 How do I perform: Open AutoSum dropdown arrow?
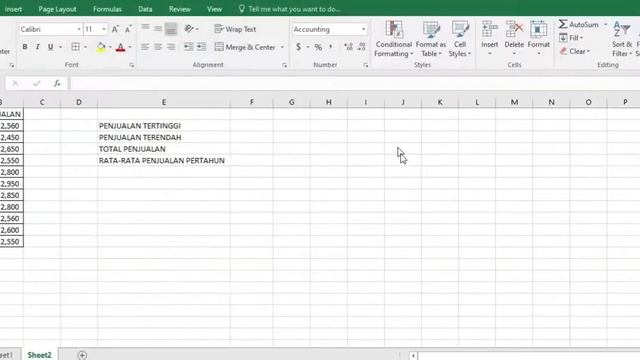pyautogui.click(x=605, y=24)
